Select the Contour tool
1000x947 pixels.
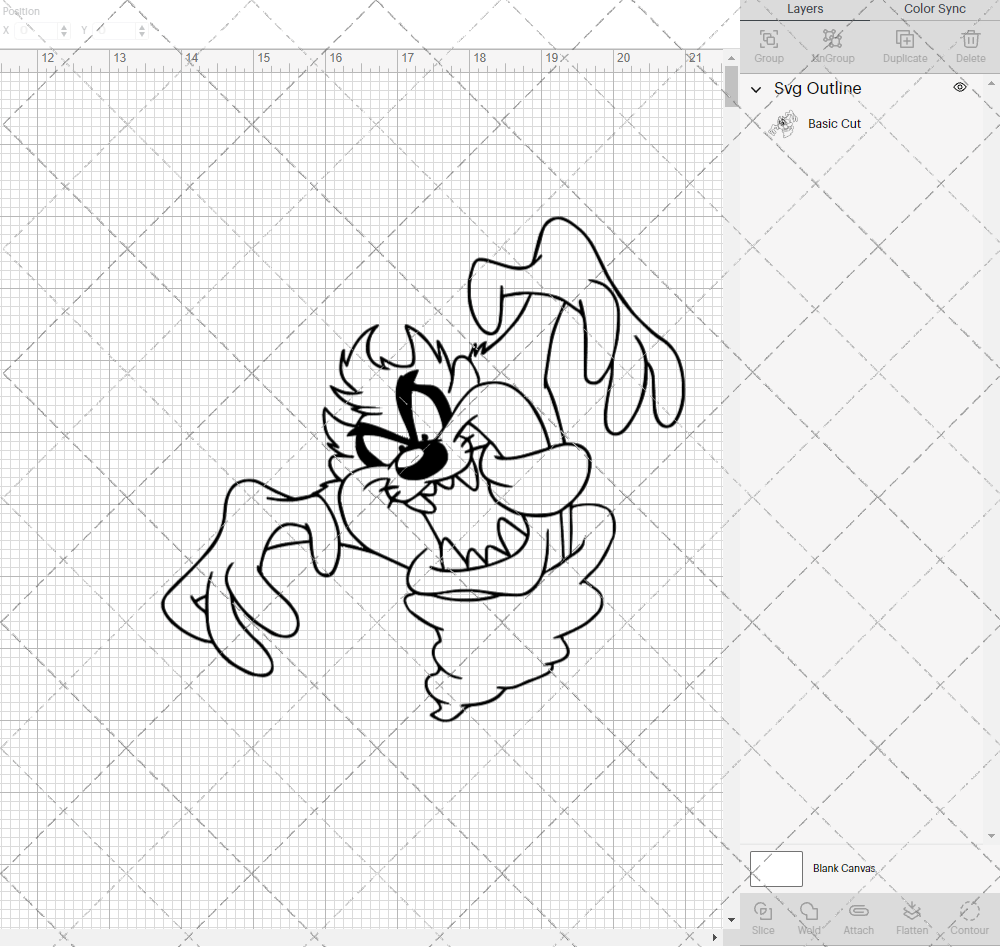click(969, 911)
